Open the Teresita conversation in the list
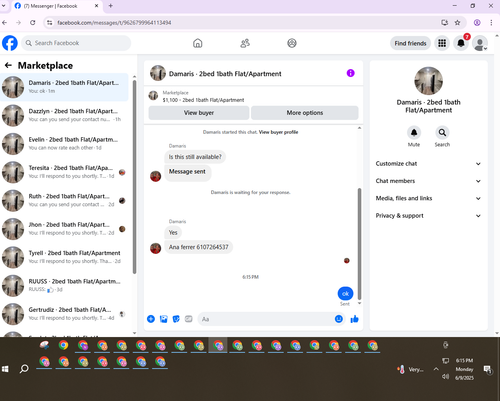 click(x=64, y=172)
